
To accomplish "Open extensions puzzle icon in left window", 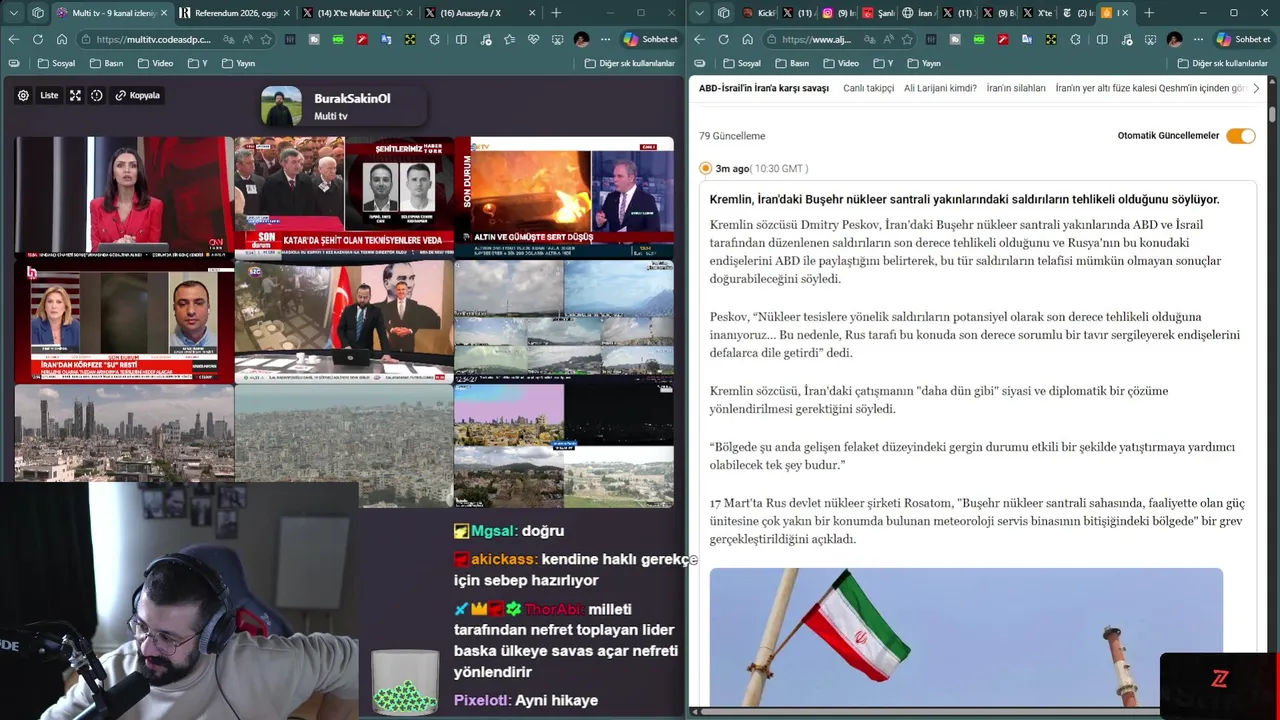I will tap(435, 39).
